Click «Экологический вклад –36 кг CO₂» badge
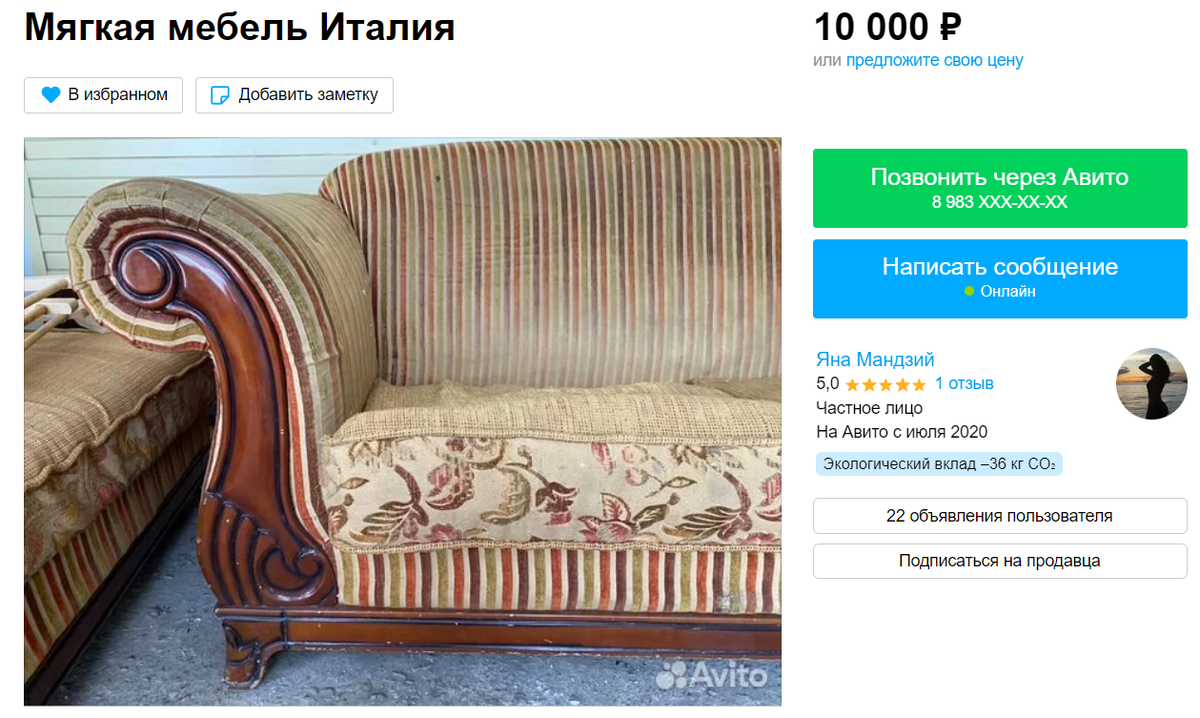Image resolution: width=1200 pixels, height=718 pixels. tap(939, 464)
